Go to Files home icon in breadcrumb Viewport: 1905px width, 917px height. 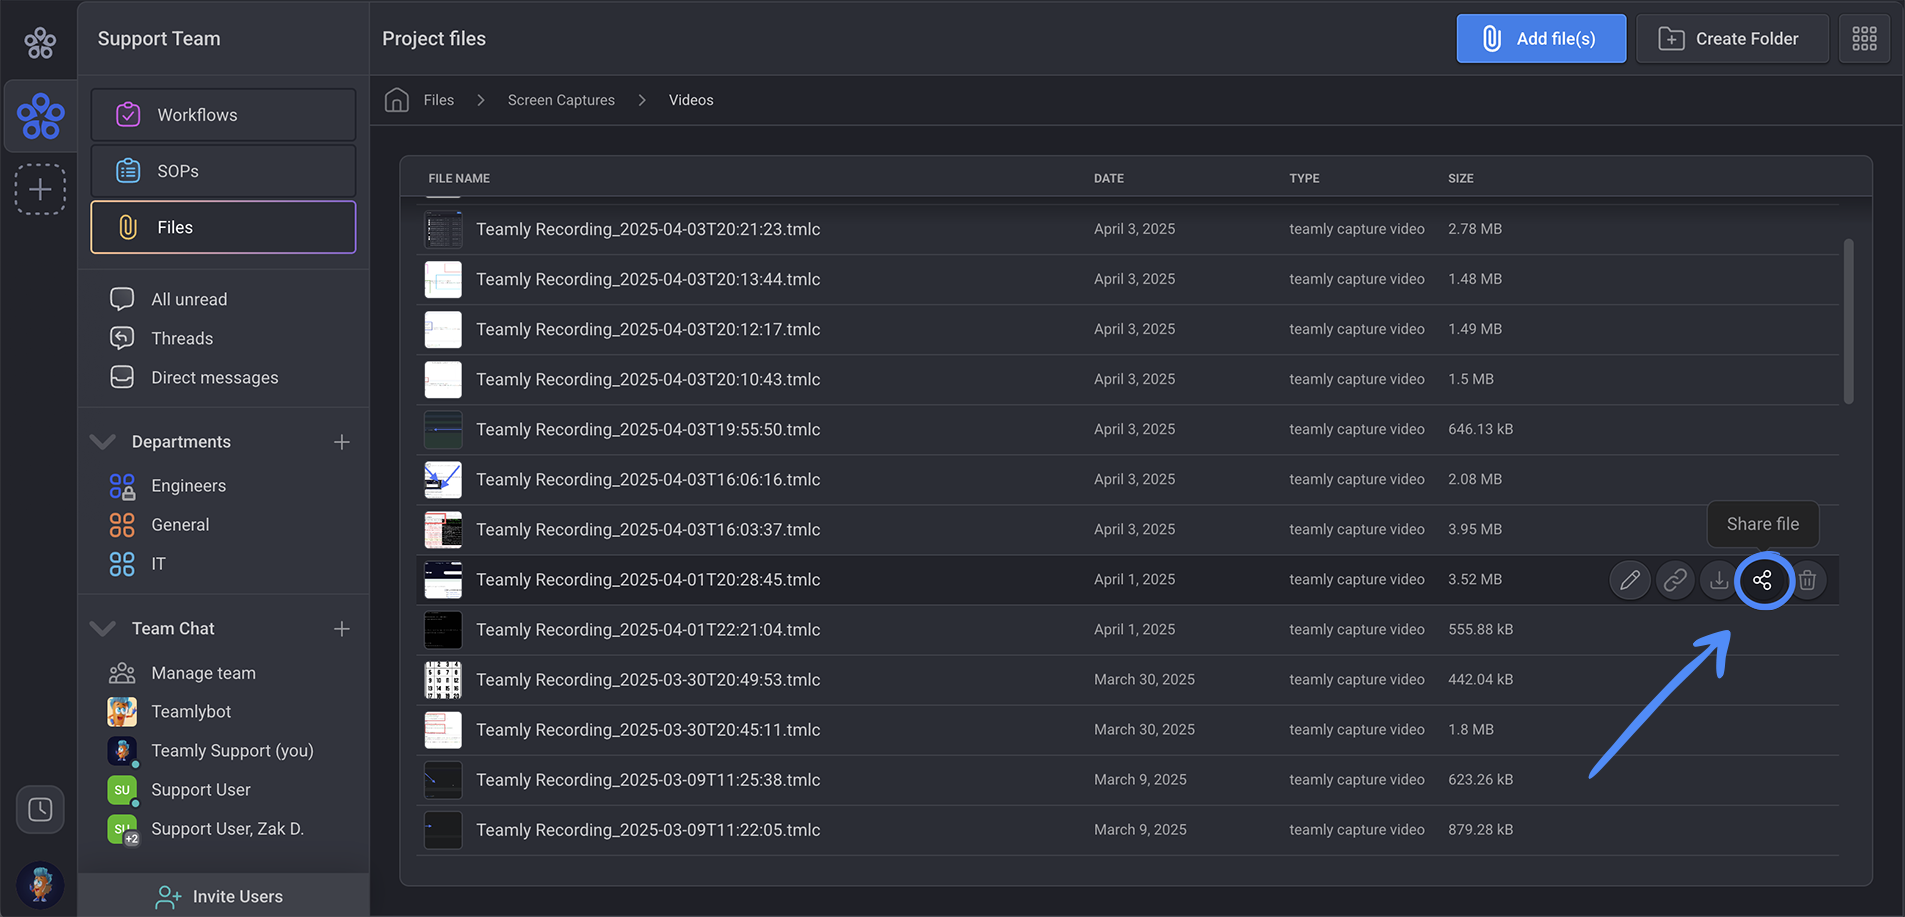tap(397, 100)
